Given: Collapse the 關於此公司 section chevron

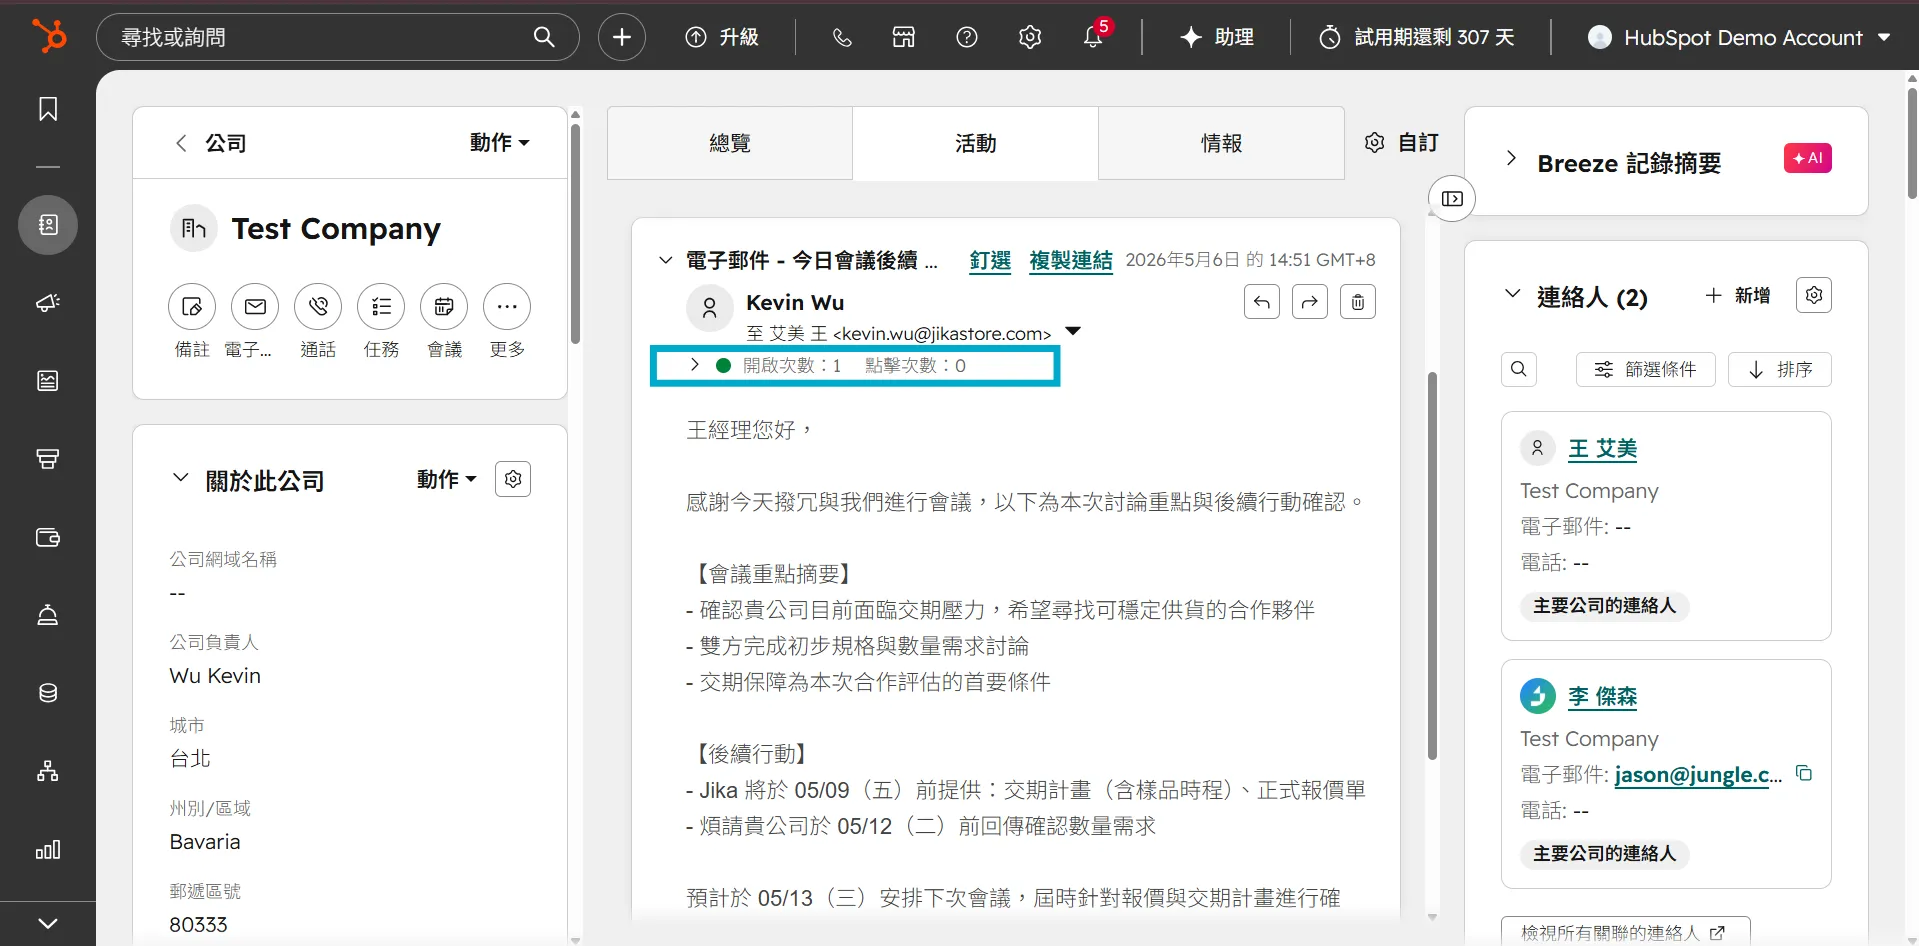Looking at the screenshot, I should 180,478.
